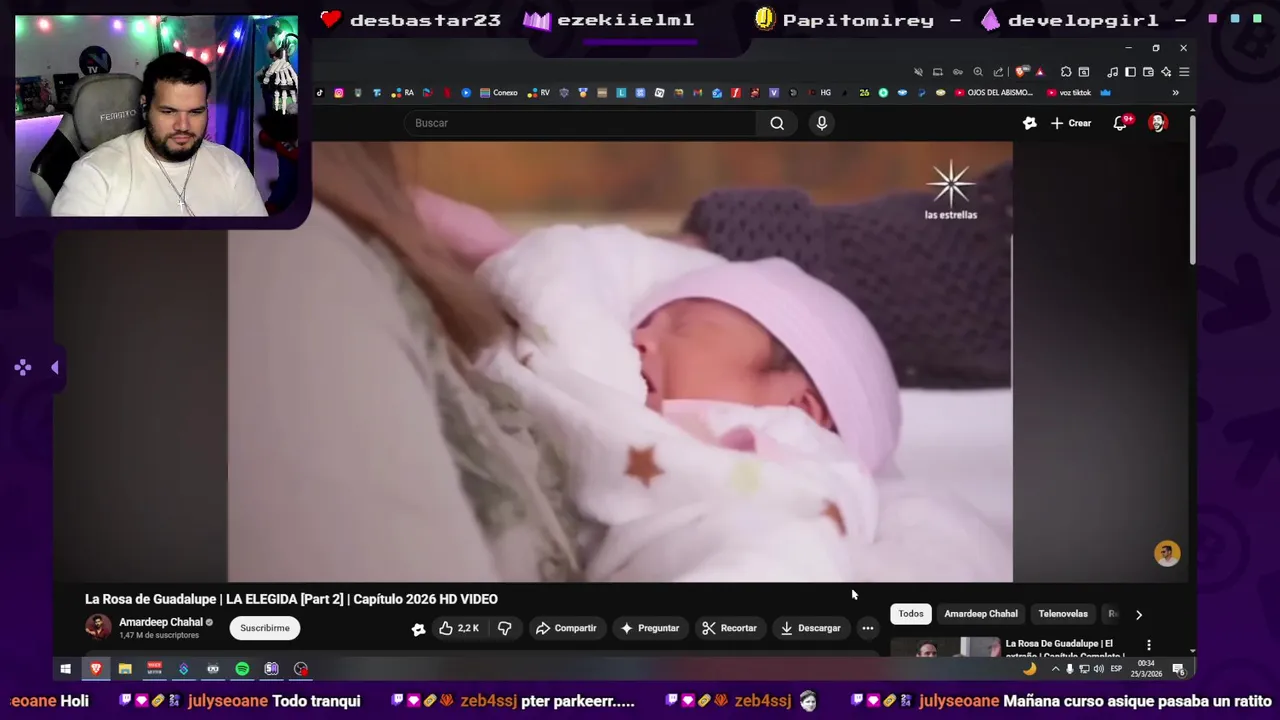Viewport: 1280px width, 720px height.
Task: Click the video player area
Action: pyautogui.click(x=620, y=361)
